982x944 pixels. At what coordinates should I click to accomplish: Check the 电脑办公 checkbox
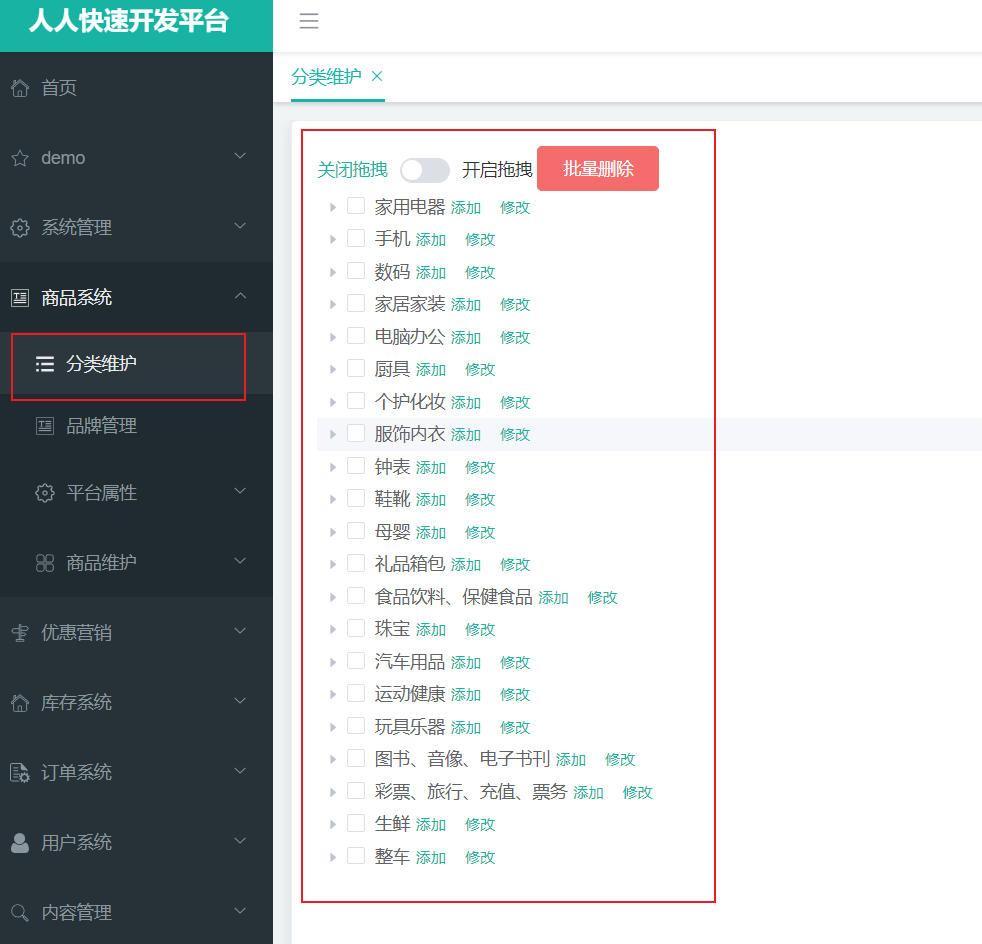point(356,336)
